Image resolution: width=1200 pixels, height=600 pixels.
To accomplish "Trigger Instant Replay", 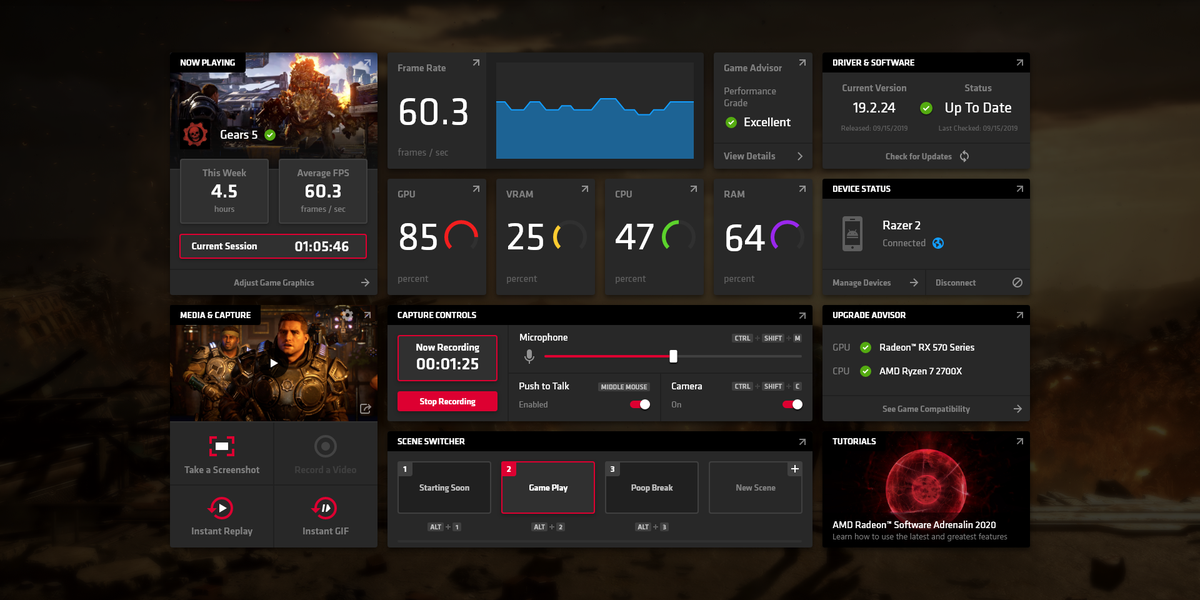I will (222, 509).
